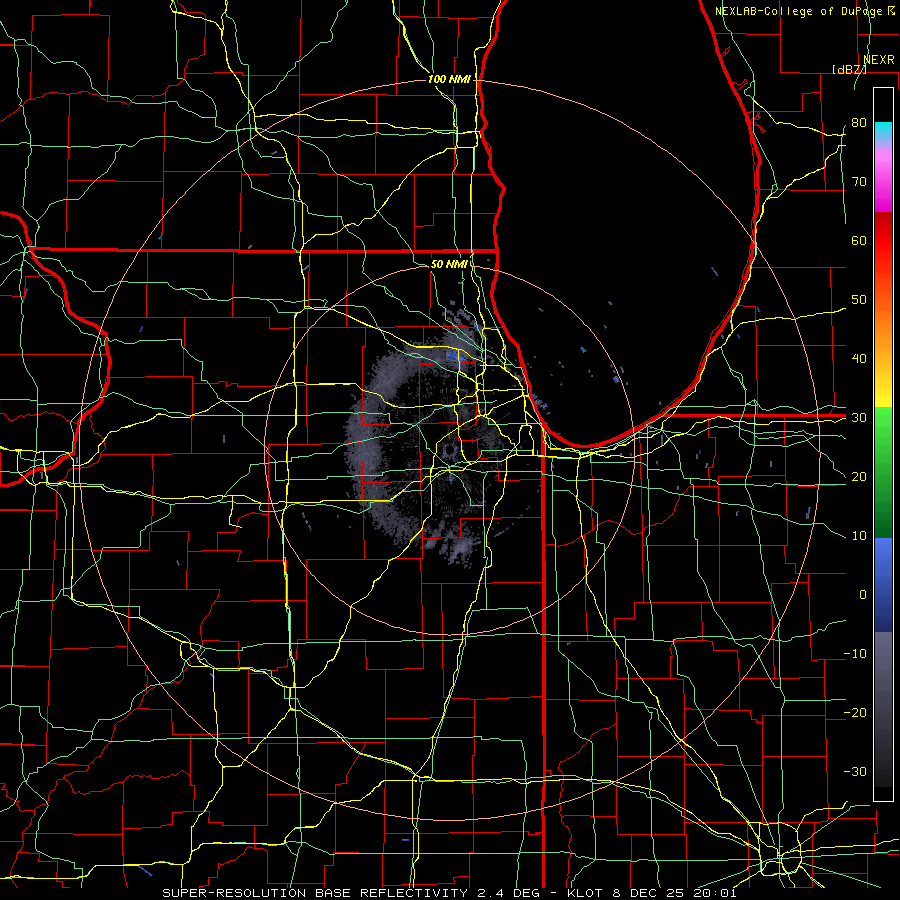The height and width of the screenshot is (900, 900).
Task: Click the KLOT station identifier
Action: pos(585,893)
